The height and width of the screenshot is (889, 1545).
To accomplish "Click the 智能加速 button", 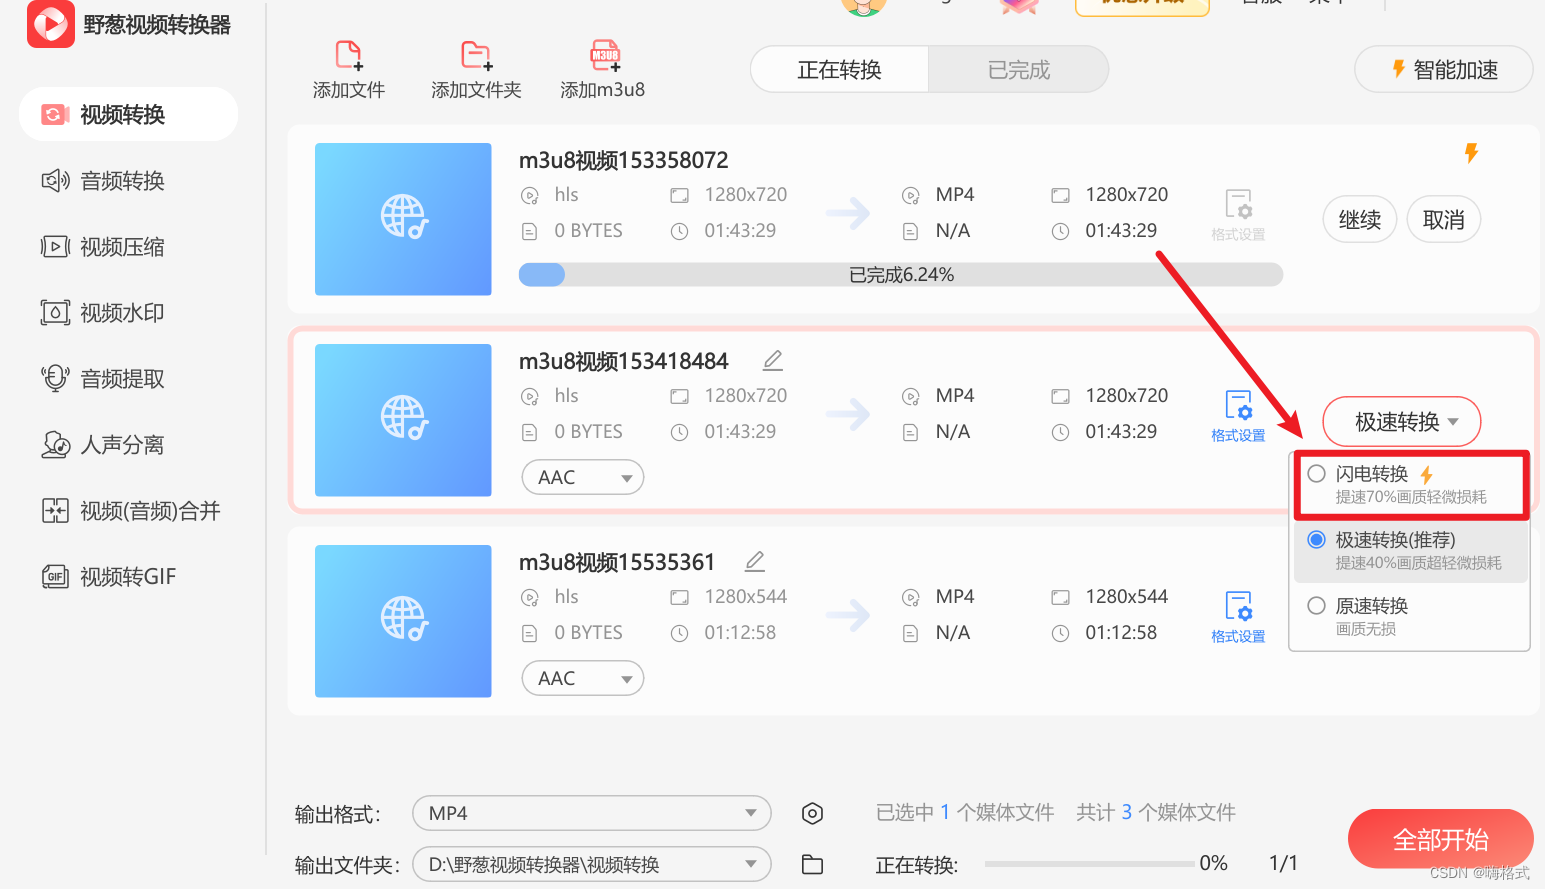I will pyautogui.click(x=1443, y=69).
